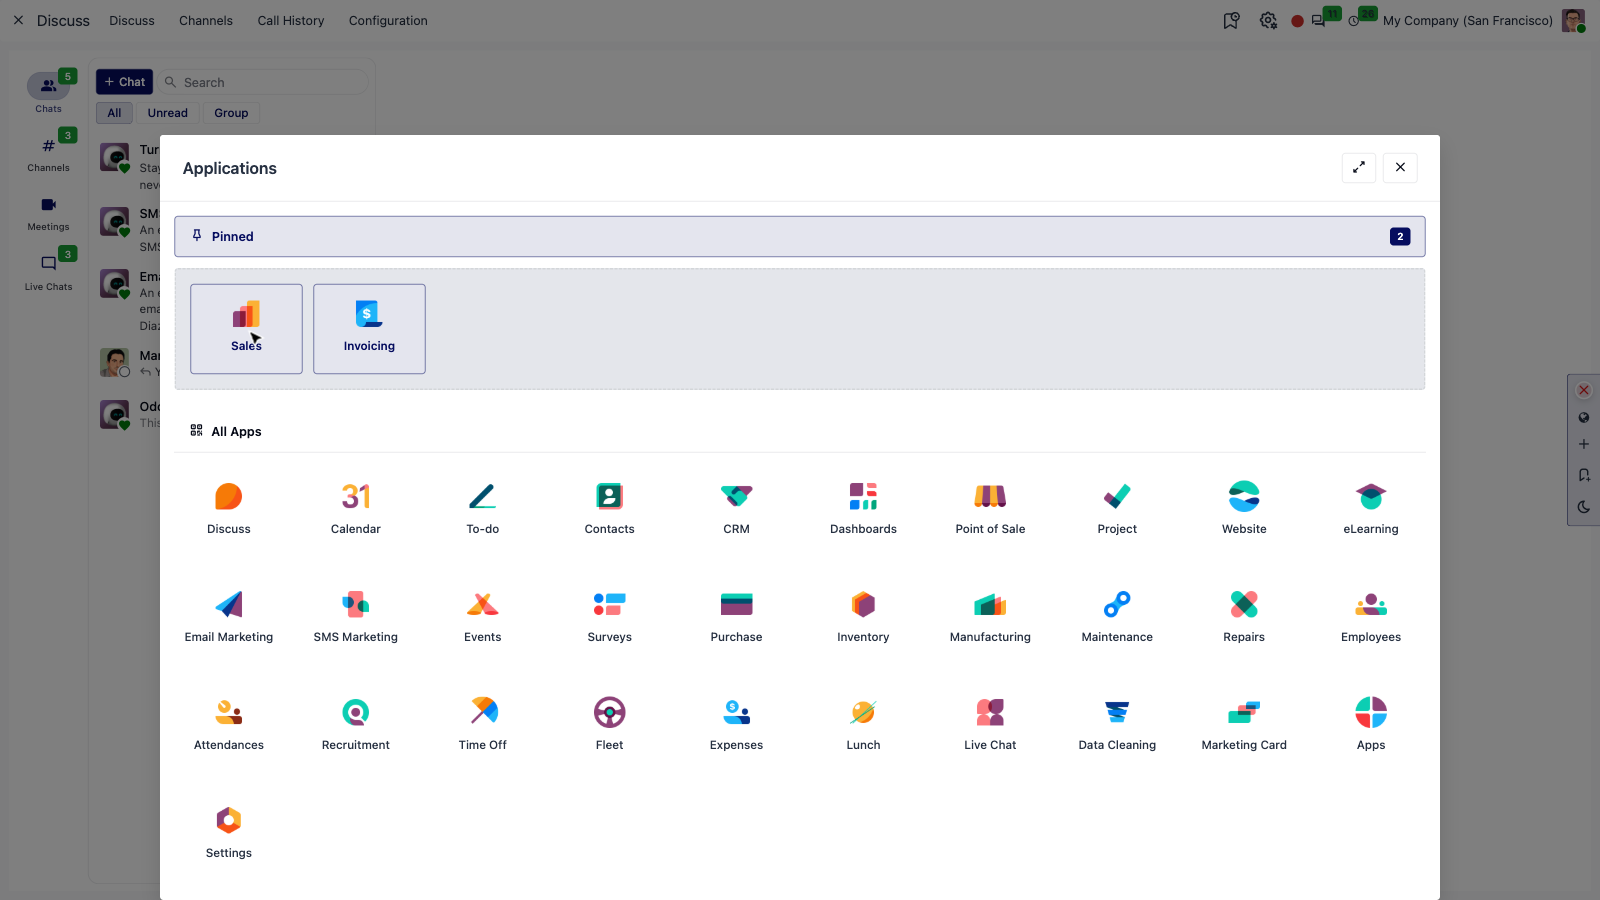This screenshot has height=900, width=1600.
Task: Open the Settings app
Action: [x=229, y=832]
